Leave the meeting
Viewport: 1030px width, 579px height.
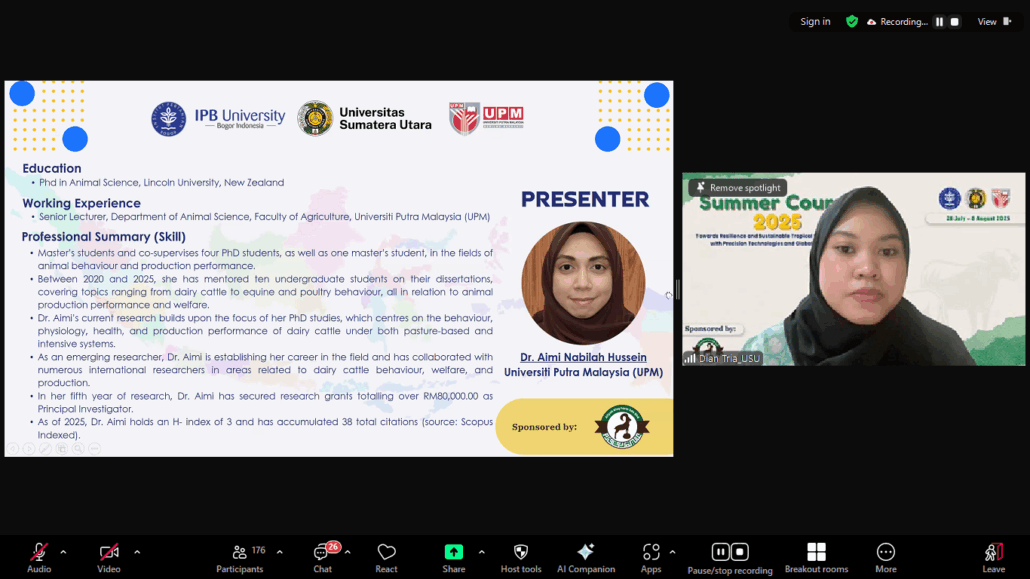coord(993,553)
